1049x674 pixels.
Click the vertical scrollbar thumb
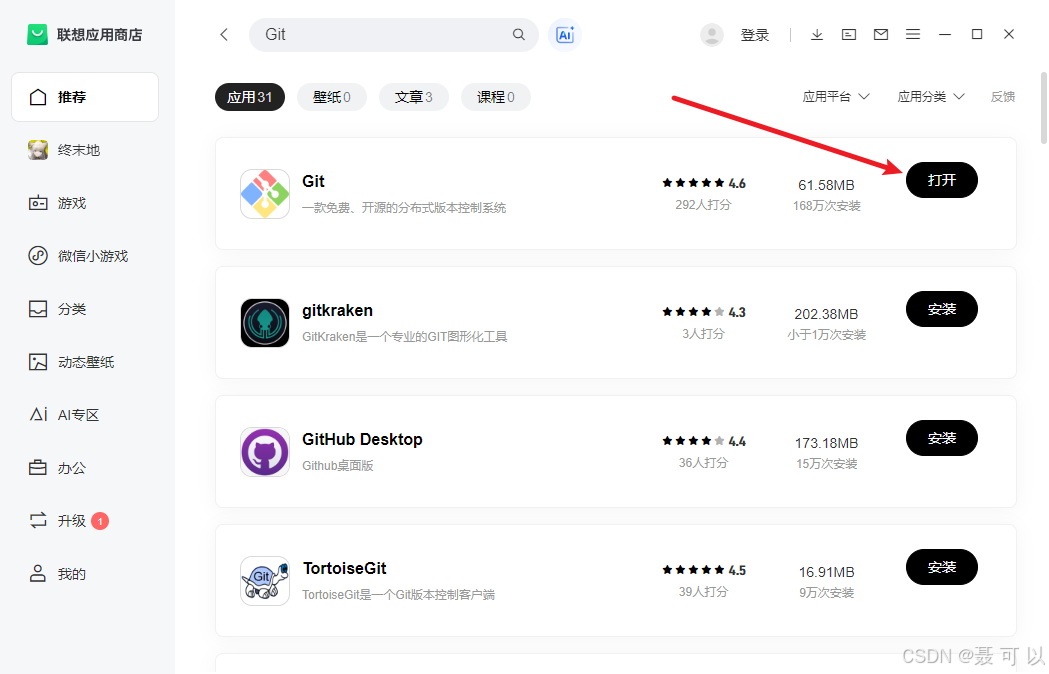click(1044, 107)
